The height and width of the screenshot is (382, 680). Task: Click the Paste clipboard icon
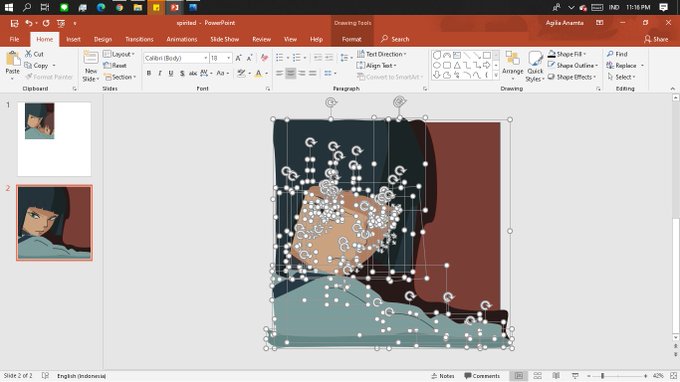(x=13, y=59)
